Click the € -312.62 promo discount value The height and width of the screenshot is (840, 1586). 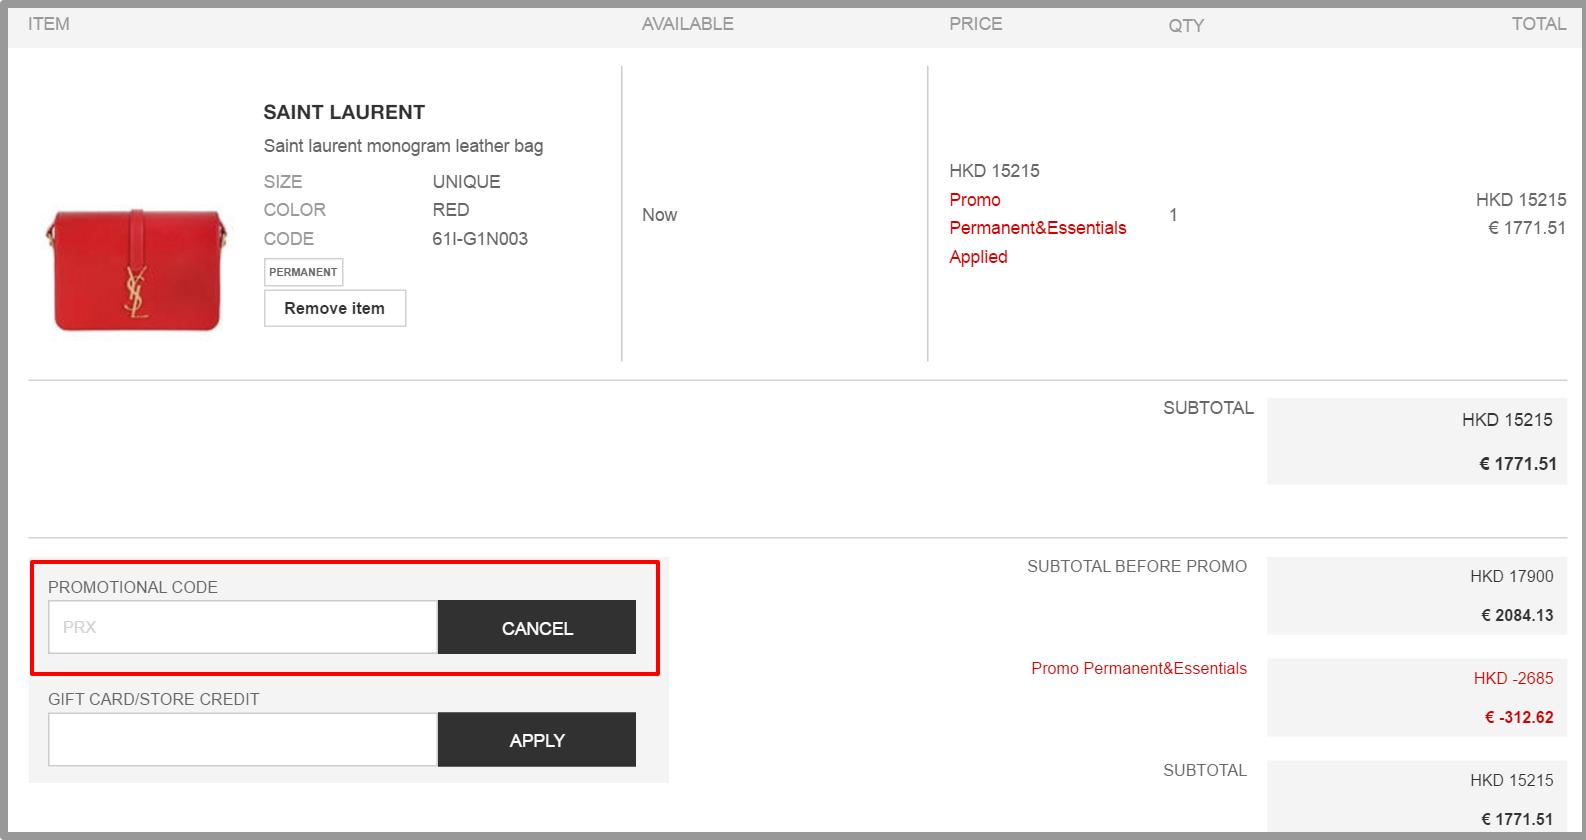click(1519, 717)
